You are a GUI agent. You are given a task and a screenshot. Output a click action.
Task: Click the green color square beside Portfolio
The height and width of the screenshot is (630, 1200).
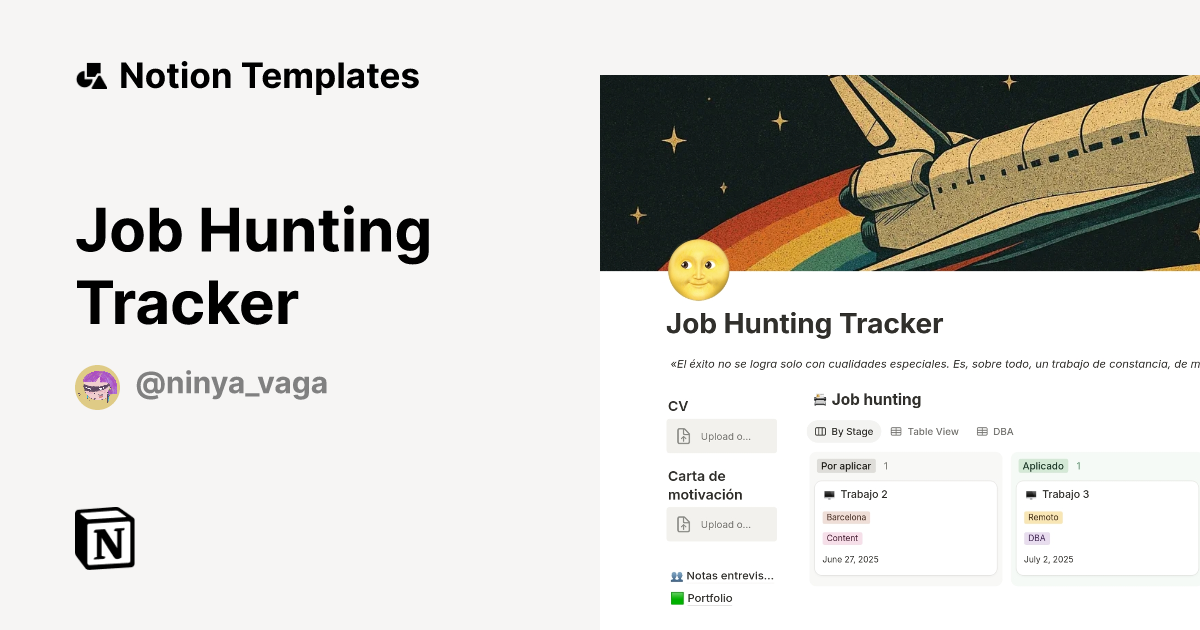(x=676, y=597)
